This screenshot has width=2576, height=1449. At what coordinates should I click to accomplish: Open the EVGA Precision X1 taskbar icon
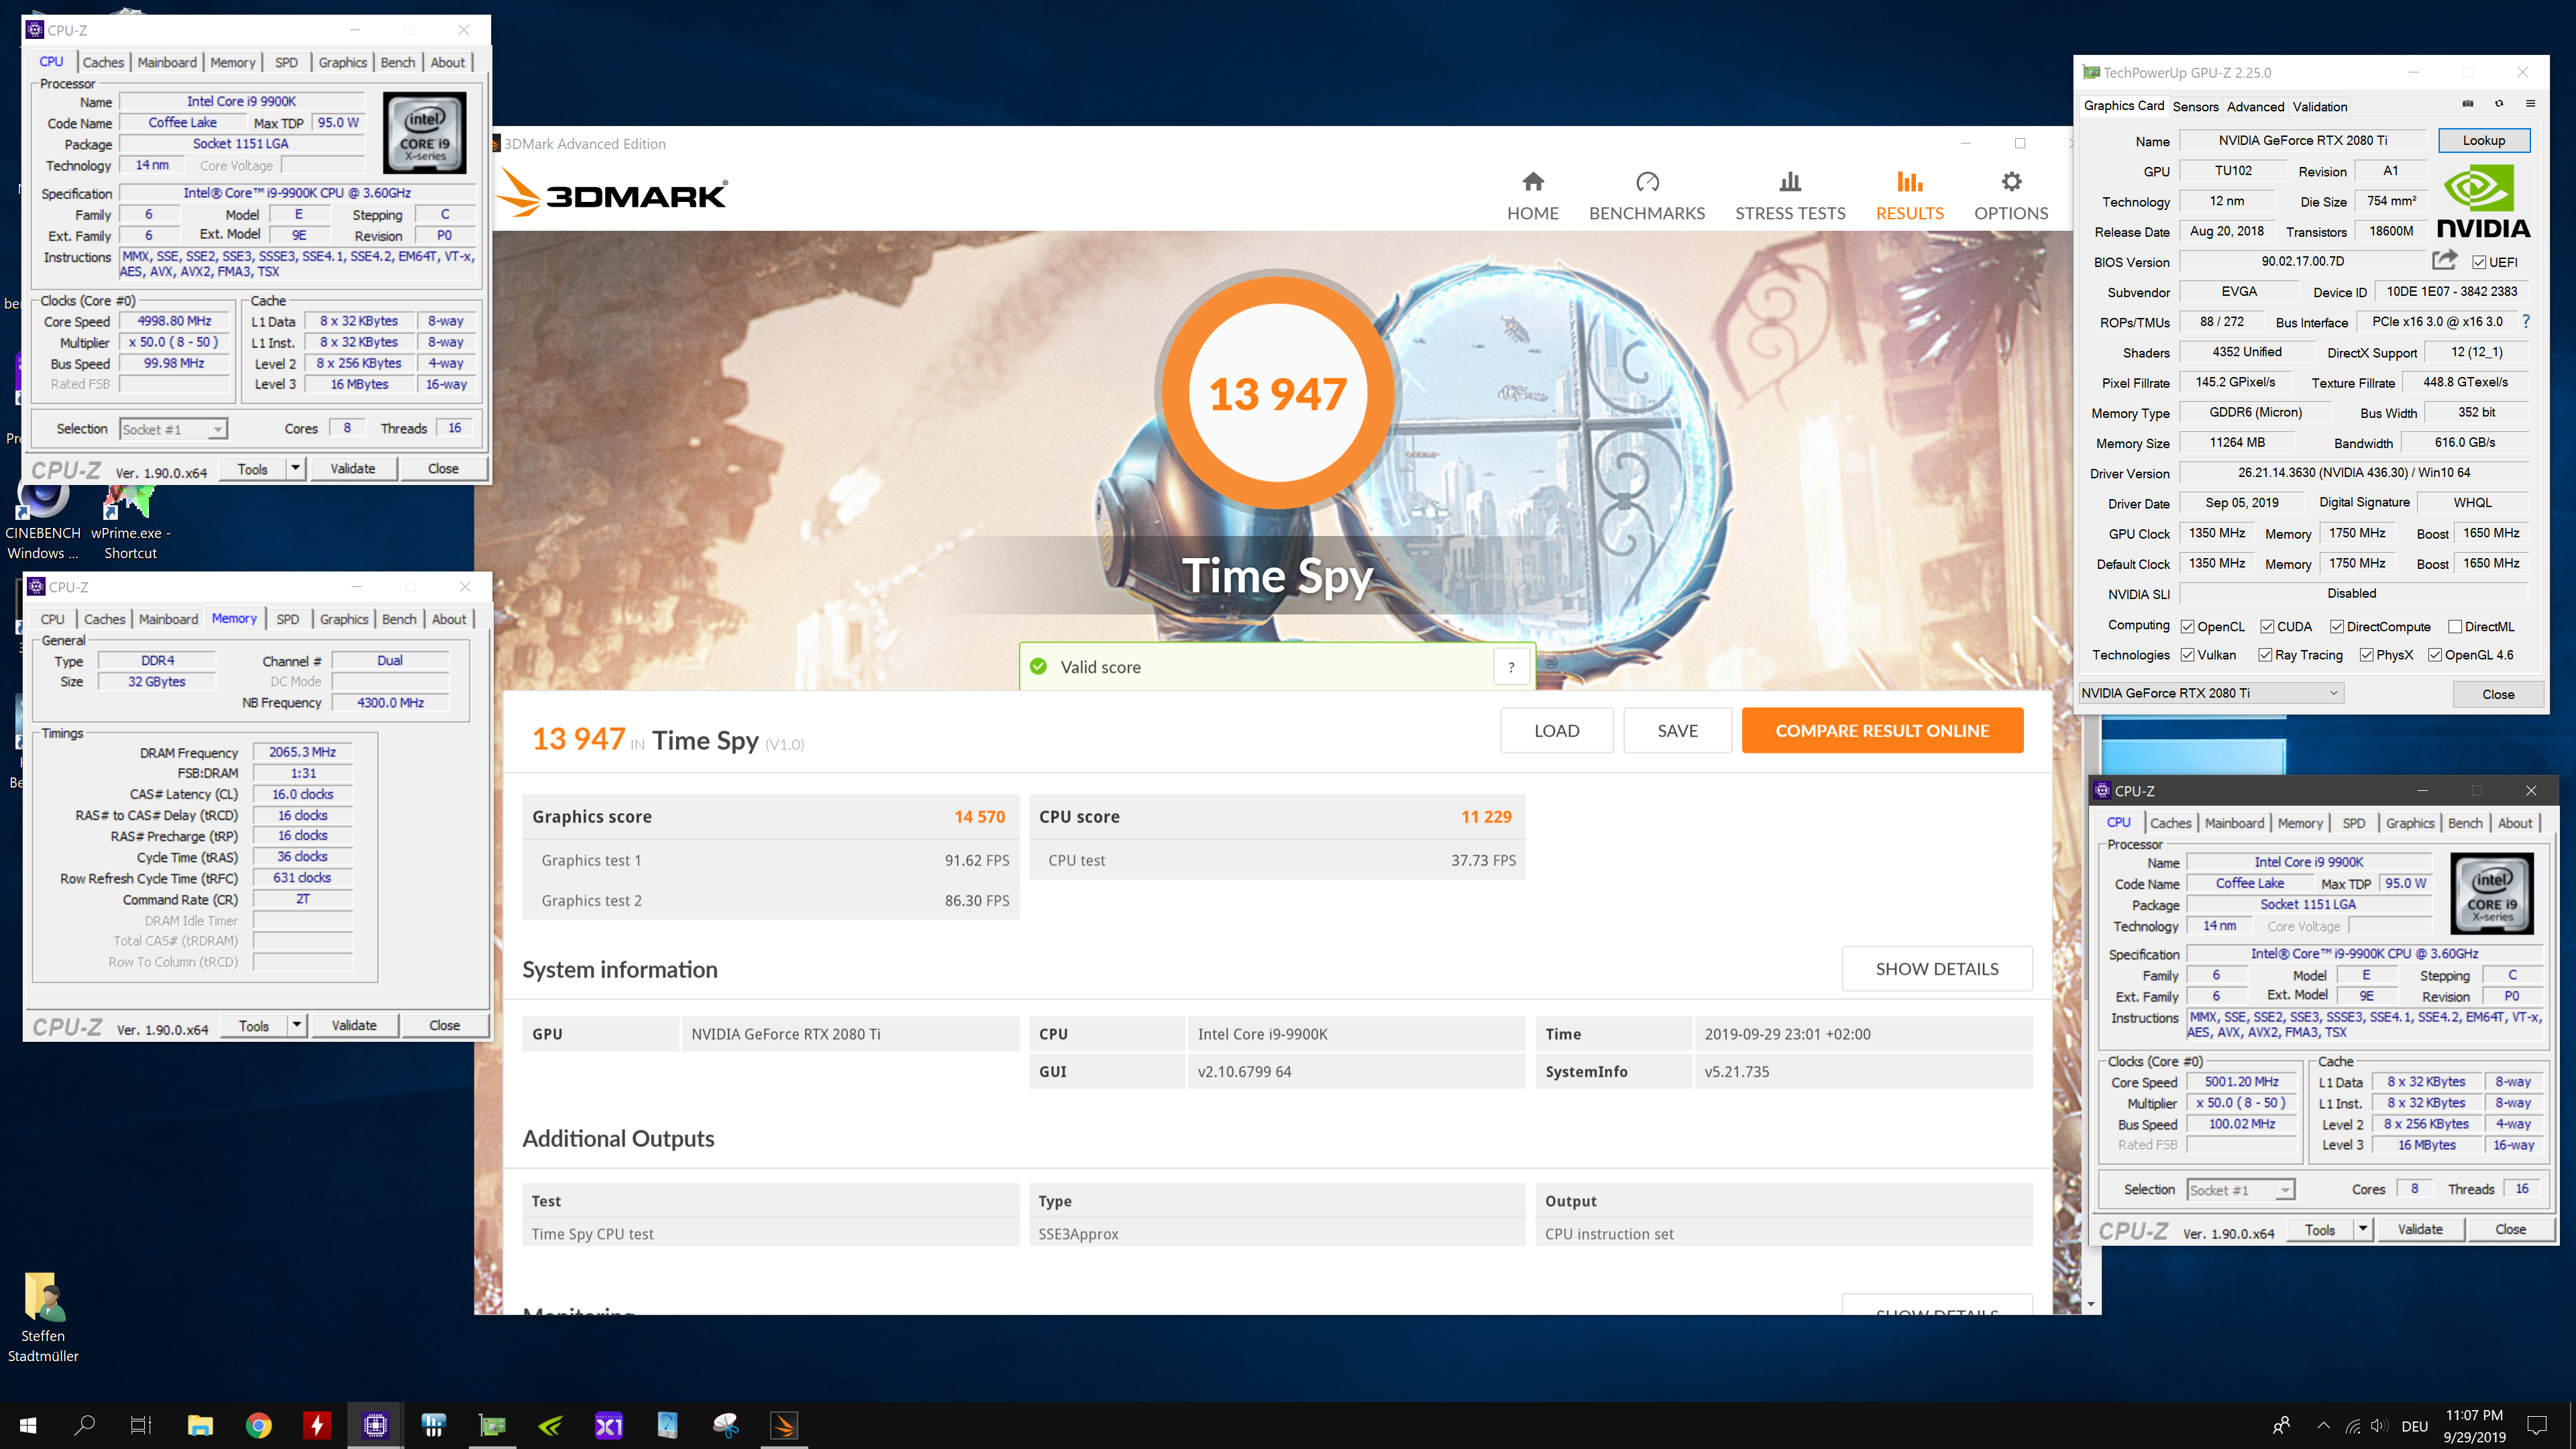tap(609, 1425)
